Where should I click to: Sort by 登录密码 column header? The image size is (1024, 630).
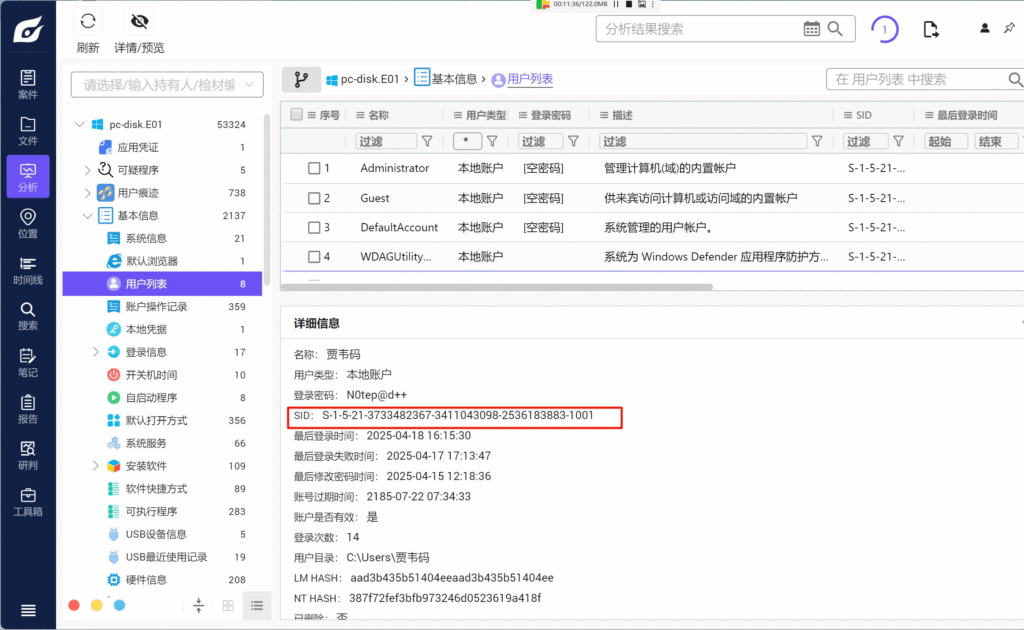click(551, 115)
